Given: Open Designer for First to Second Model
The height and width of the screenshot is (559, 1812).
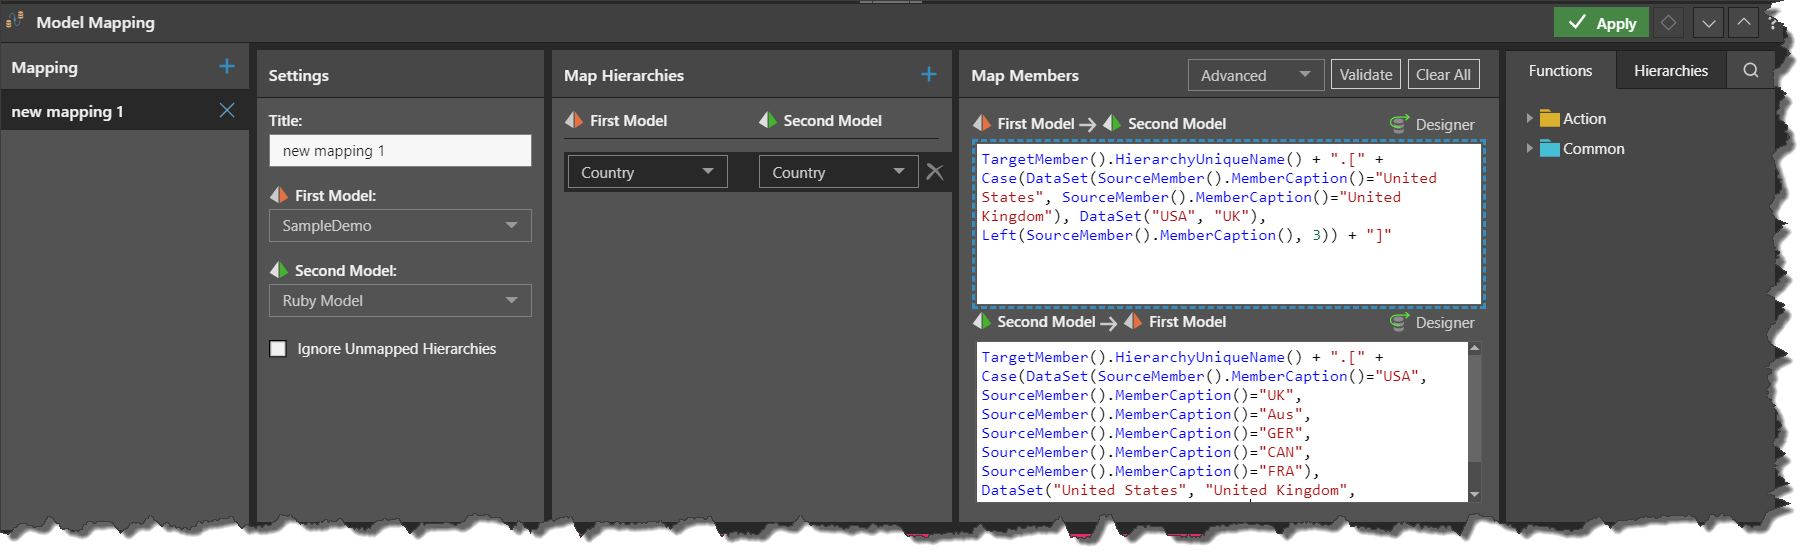Looking at the screenshot, I should point(1433,124).
